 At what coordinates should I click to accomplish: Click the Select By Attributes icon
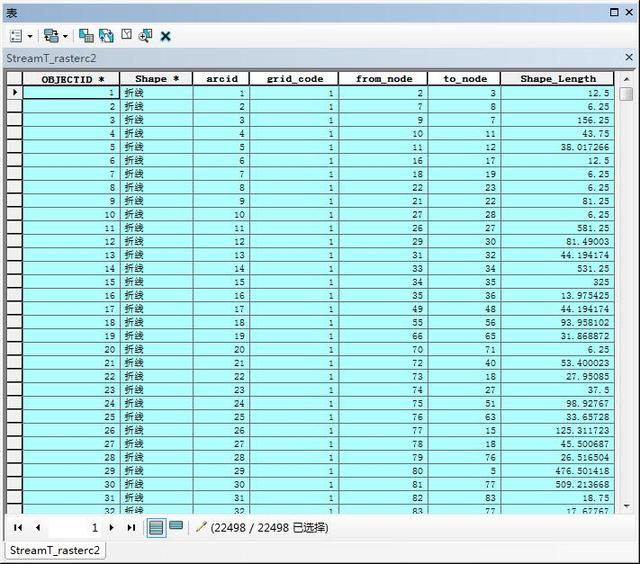click(x=86, y=36)
